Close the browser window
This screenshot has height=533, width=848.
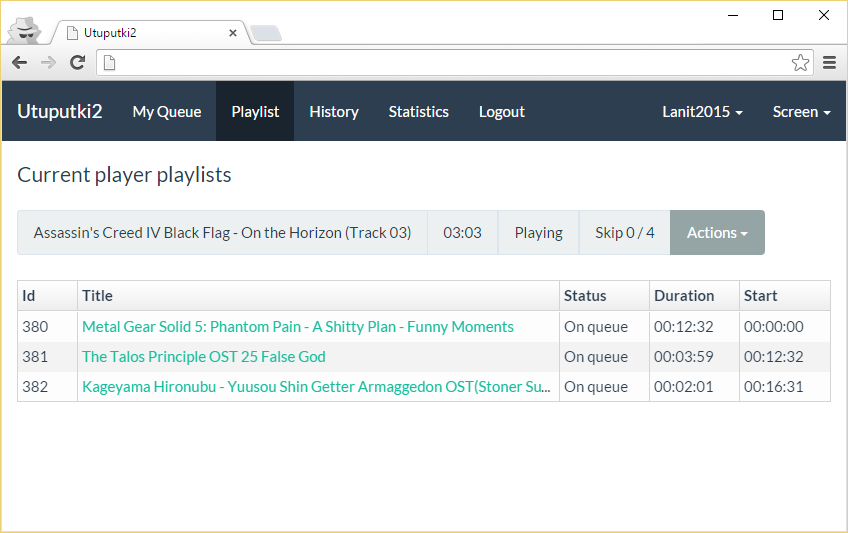tap(824, 15)
